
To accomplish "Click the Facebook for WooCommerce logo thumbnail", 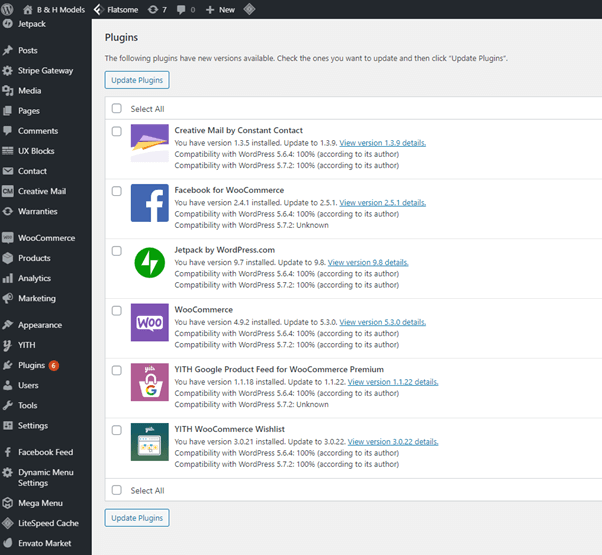I will [x=150, y=203].
